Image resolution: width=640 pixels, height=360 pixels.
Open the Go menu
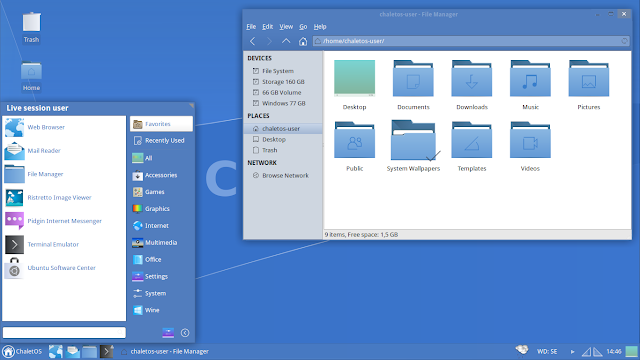[303, 27]
